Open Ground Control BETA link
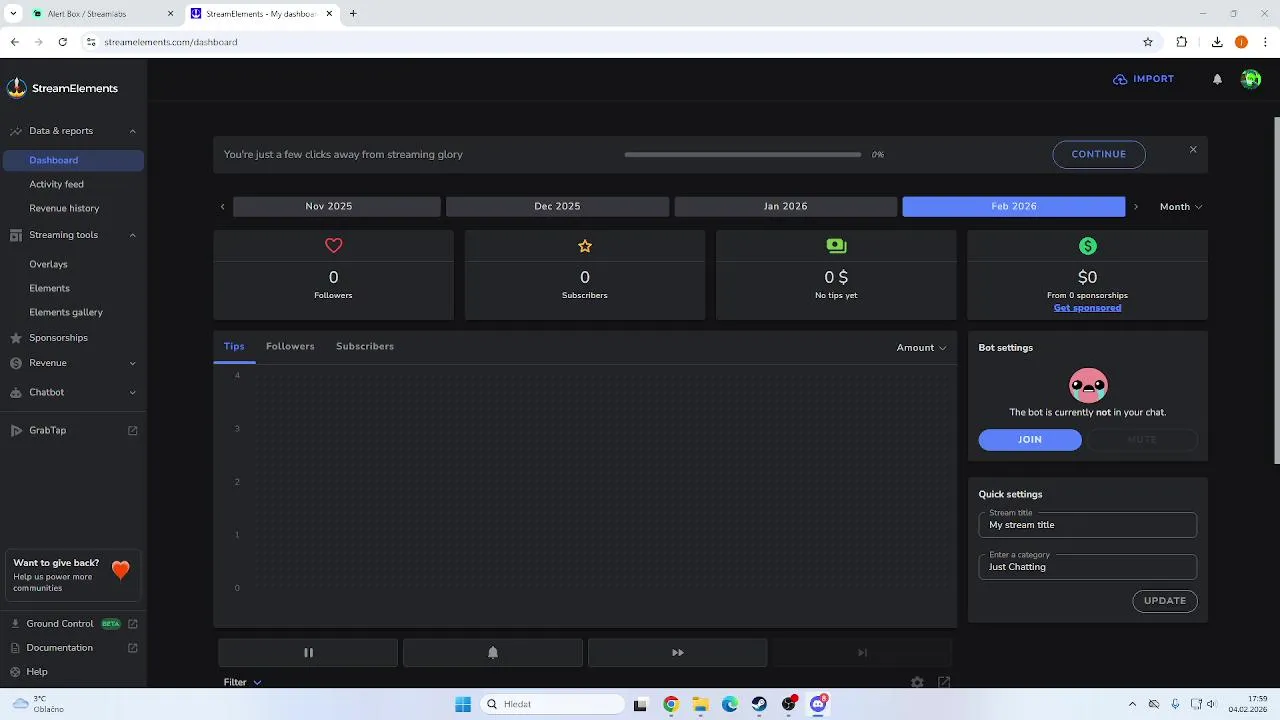This screenshot has height=720, width=1280. click(x=73, y=624)
